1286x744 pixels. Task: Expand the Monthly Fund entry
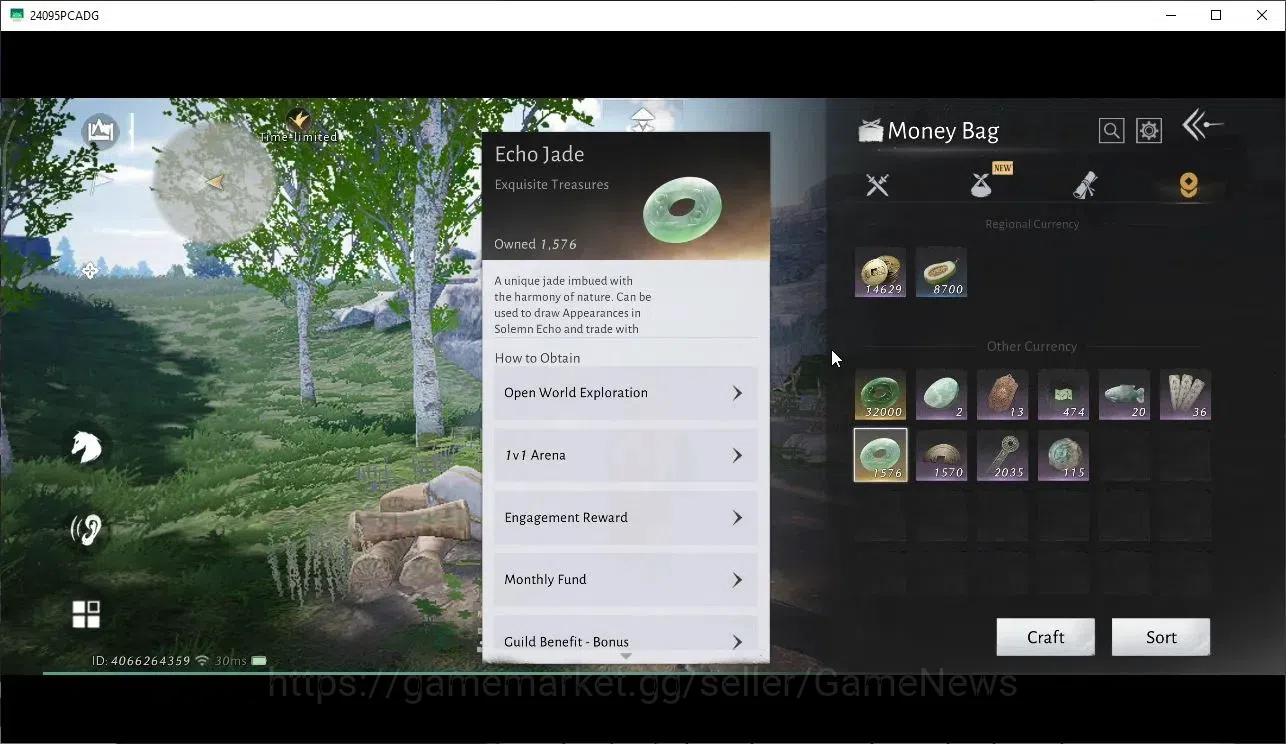click(626, 580)
